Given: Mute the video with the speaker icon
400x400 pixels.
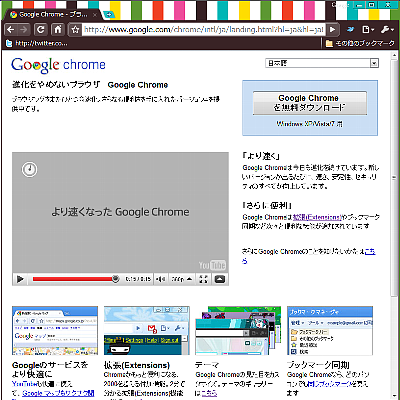Looking at the screenshot, I should (x=161, y=279).
